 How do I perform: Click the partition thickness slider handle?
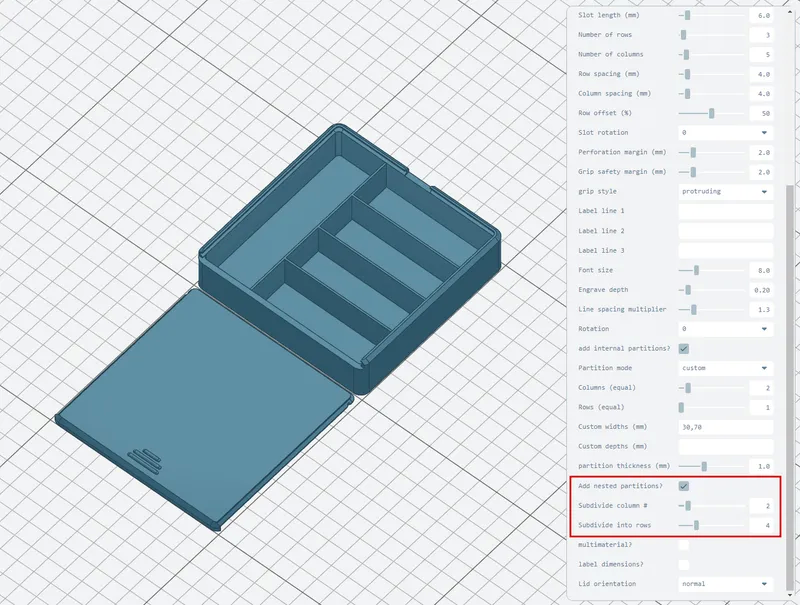click(704, 466)
